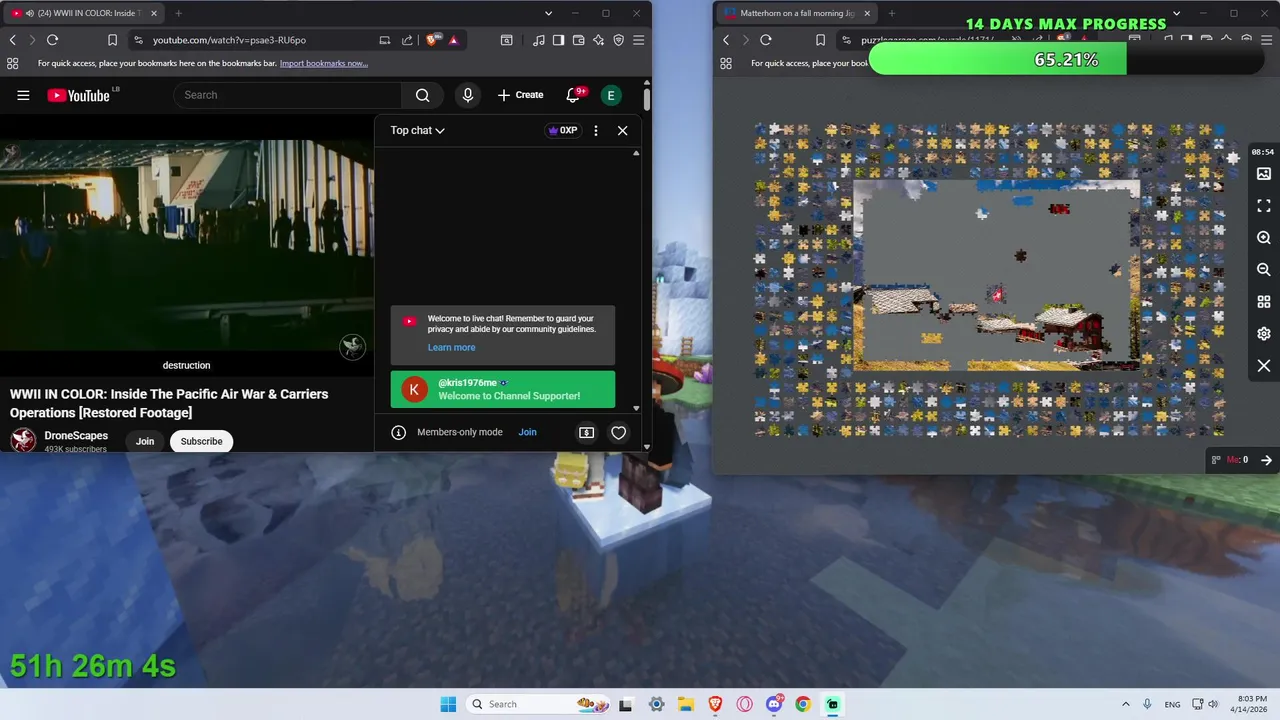Close the puzzle with the X icon
The width and height of the screenshot is (1280, 720).
click(x=1264, y=366)
